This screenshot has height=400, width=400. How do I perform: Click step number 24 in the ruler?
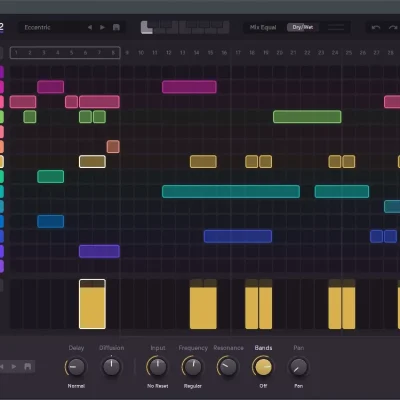[335, 53]
